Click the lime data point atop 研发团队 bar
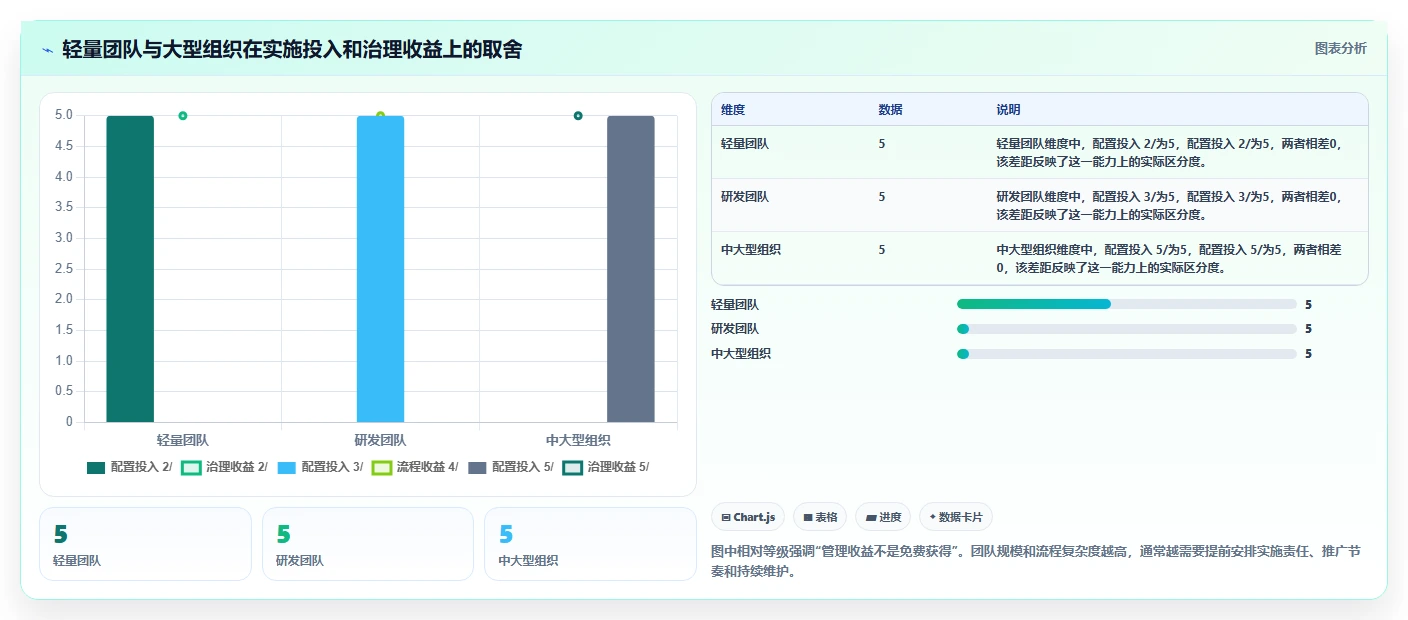This screenshot has height=620, width=1408. point(380,116)
